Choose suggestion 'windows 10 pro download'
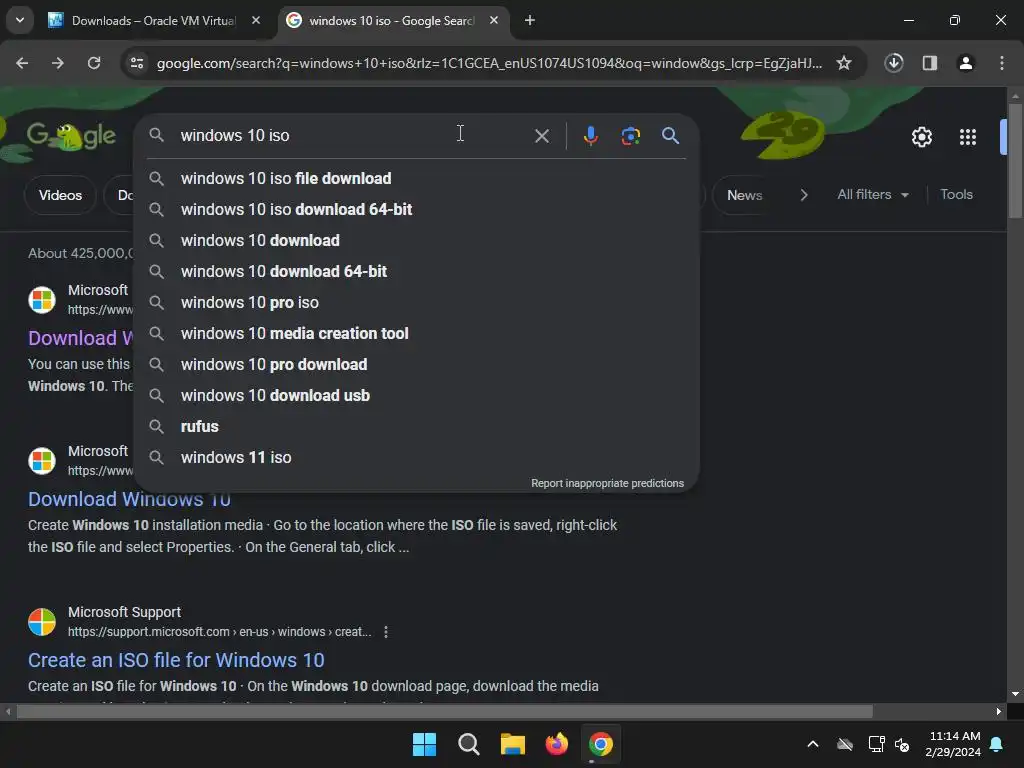The height and width of the screenshot is (768, 1024). pos(417,364)
